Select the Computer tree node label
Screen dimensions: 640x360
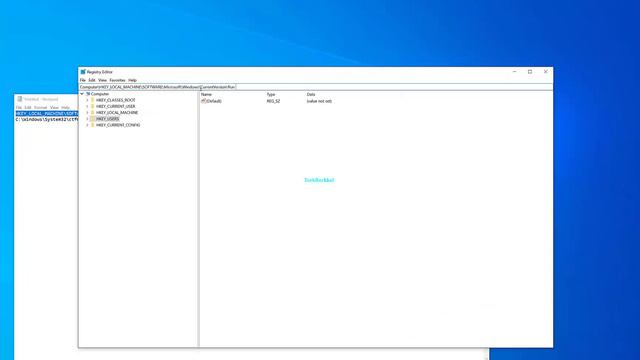tap(100, 94)
